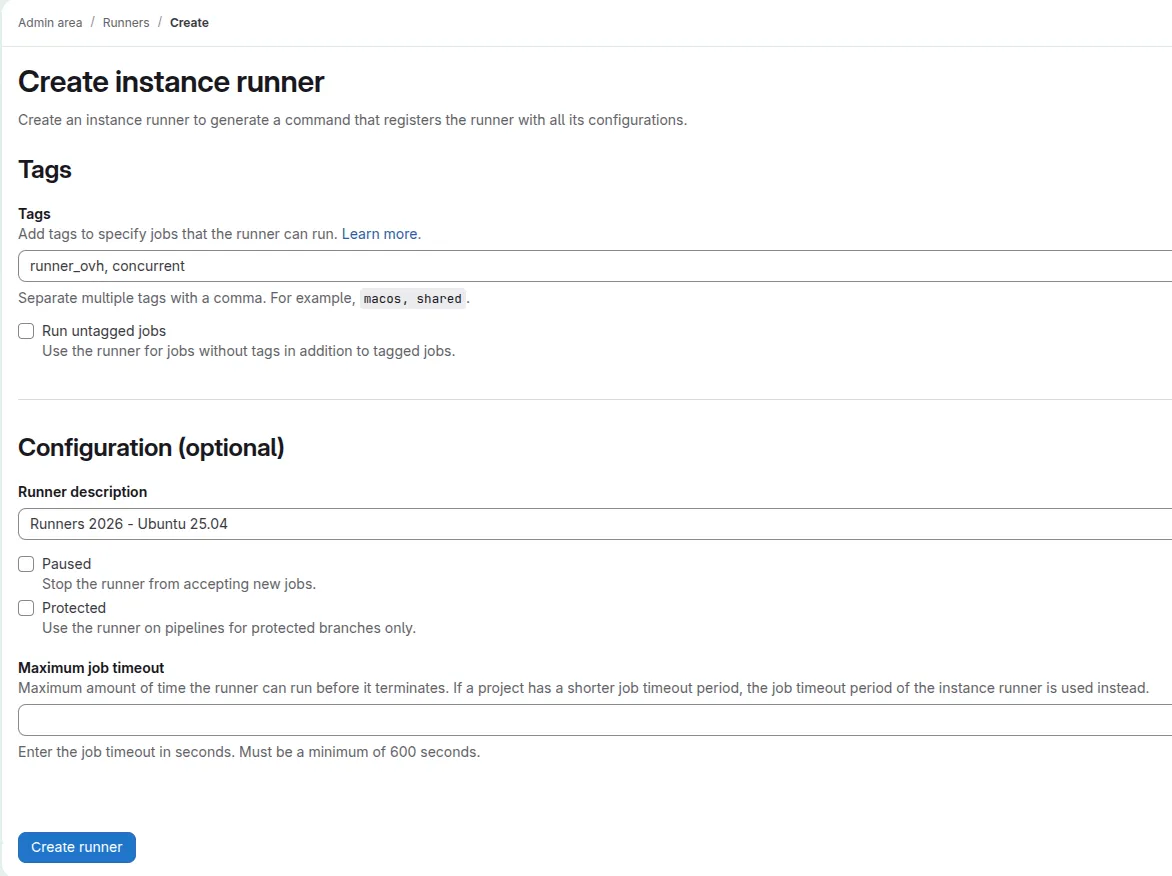Click into the Tags input field
Viewport: 1172px width, 876px height.
(x=595, y=266)
